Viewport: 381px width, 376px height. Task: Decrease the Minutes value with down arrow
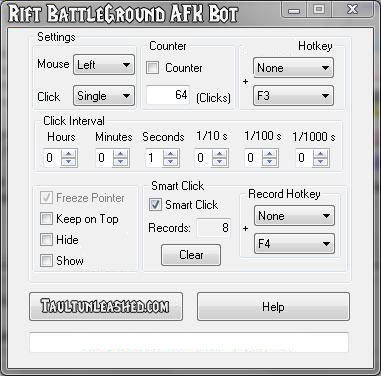tap(121, 162)
